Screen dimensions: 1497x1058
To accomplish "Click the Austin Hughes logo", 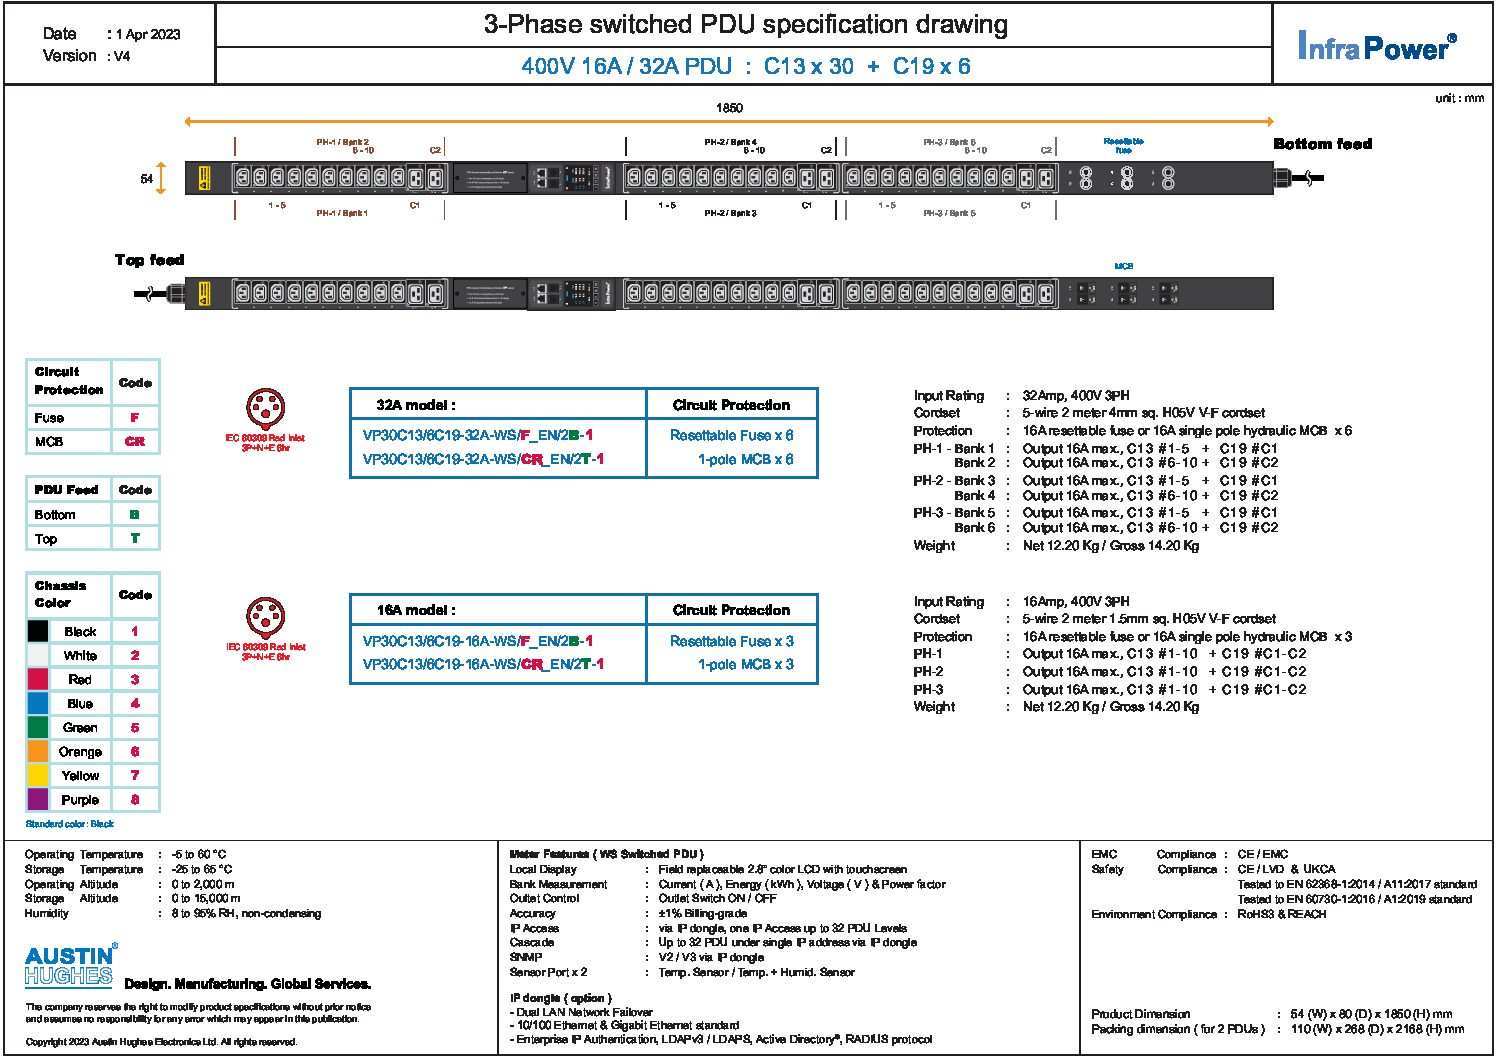I will 71,966.
